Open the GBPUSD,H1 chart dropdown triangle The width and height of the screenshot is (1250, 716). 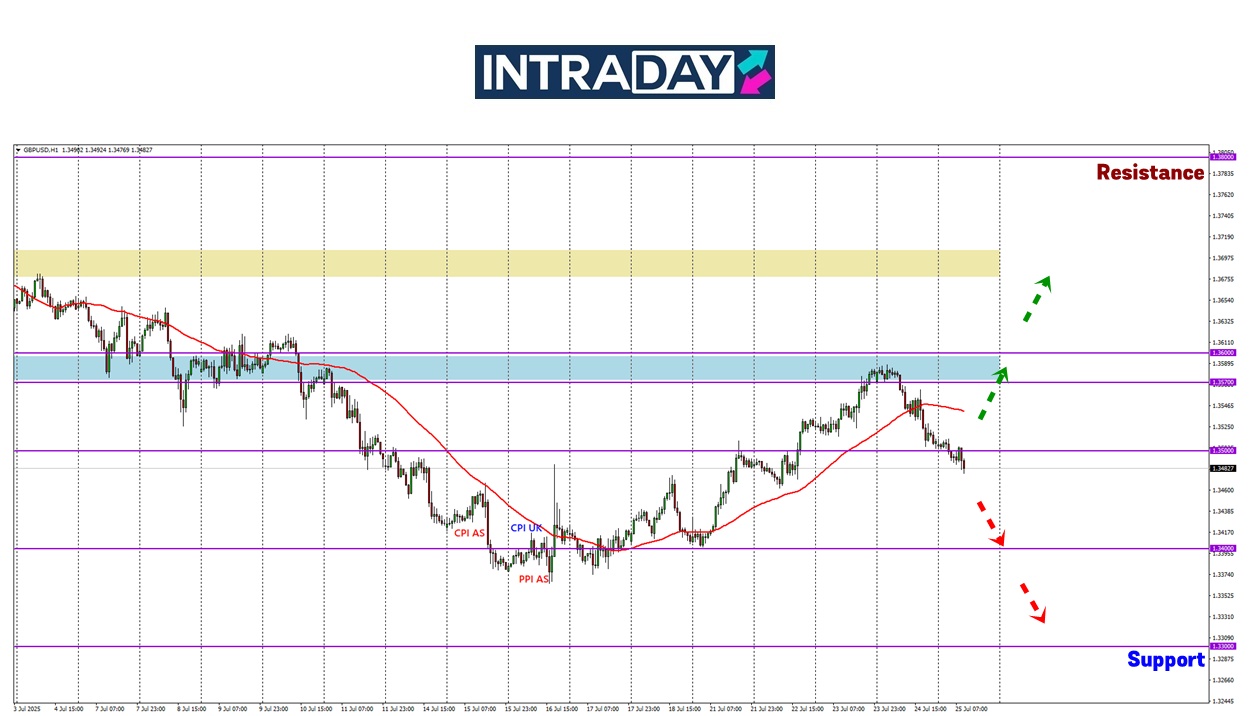point(17,150)
